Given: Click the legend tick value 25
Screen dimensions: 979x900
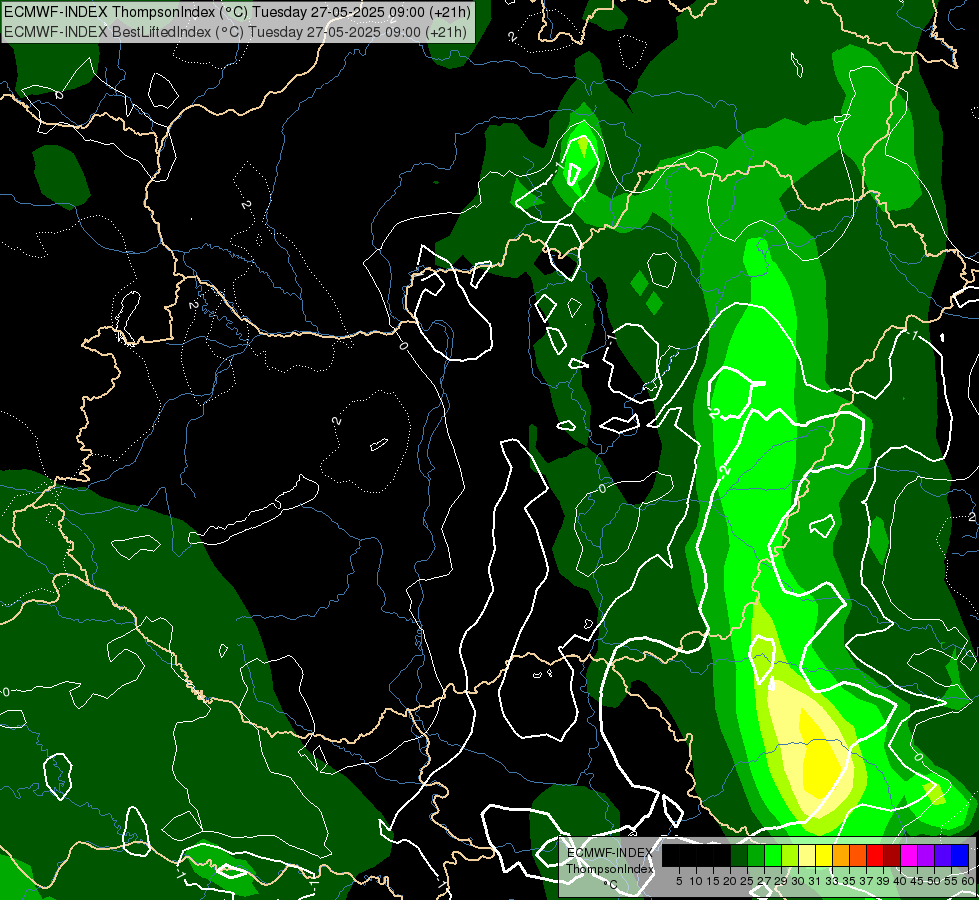Looking at the screenshot, I should click(747, 881).
